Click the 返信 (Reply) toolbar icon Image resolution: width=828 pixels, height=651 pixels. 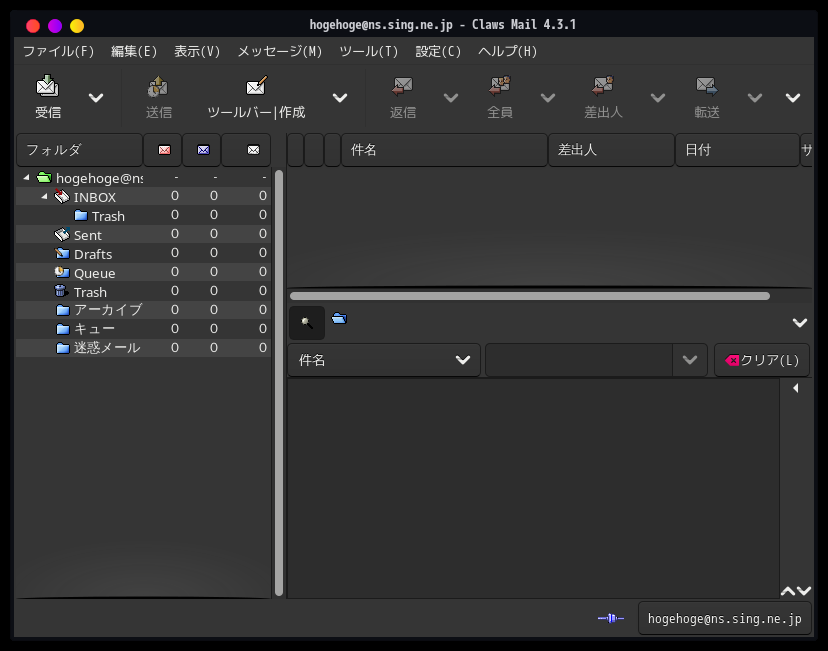402,86
